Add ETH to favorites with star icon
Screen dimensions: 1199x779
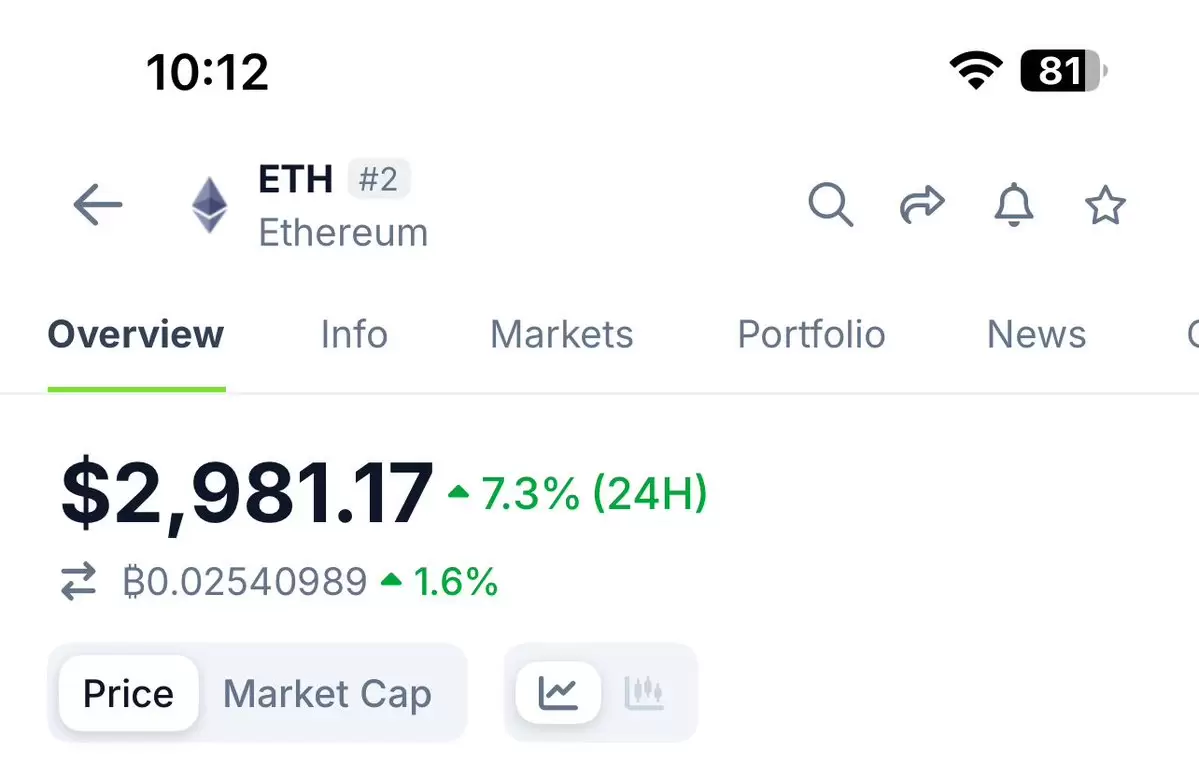[x=1105, y=205]
